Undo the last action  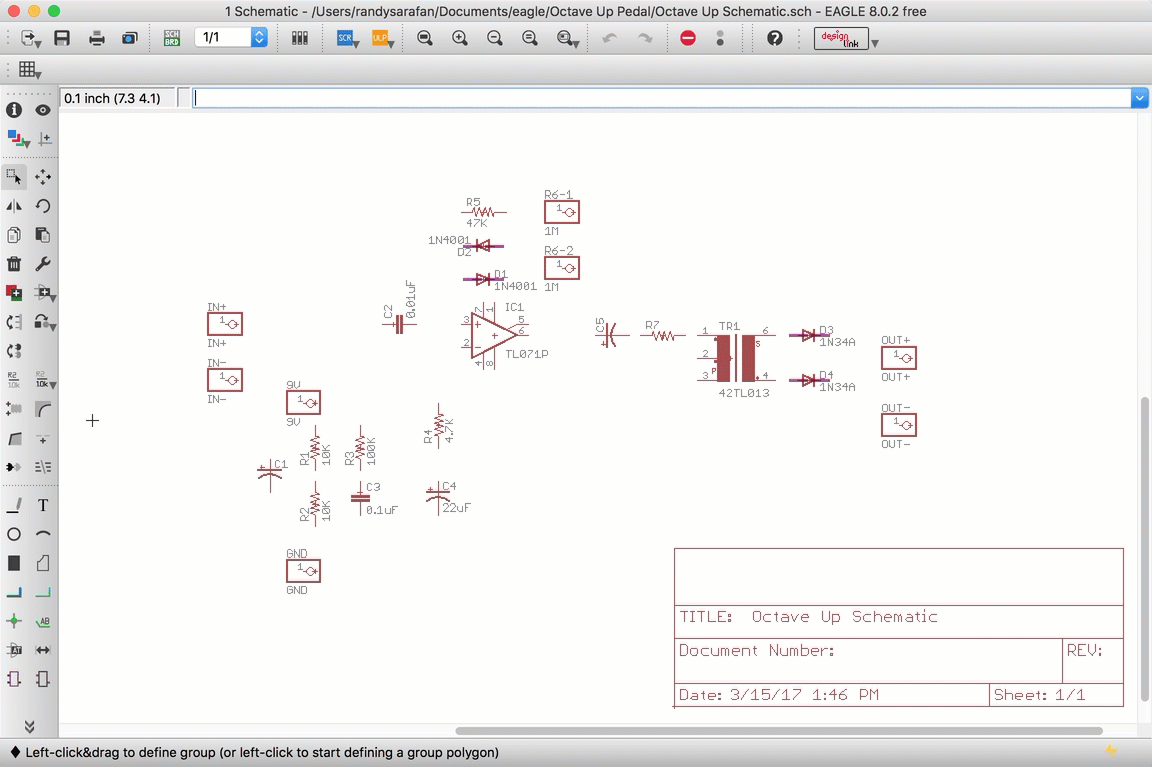tap(609, 38)
